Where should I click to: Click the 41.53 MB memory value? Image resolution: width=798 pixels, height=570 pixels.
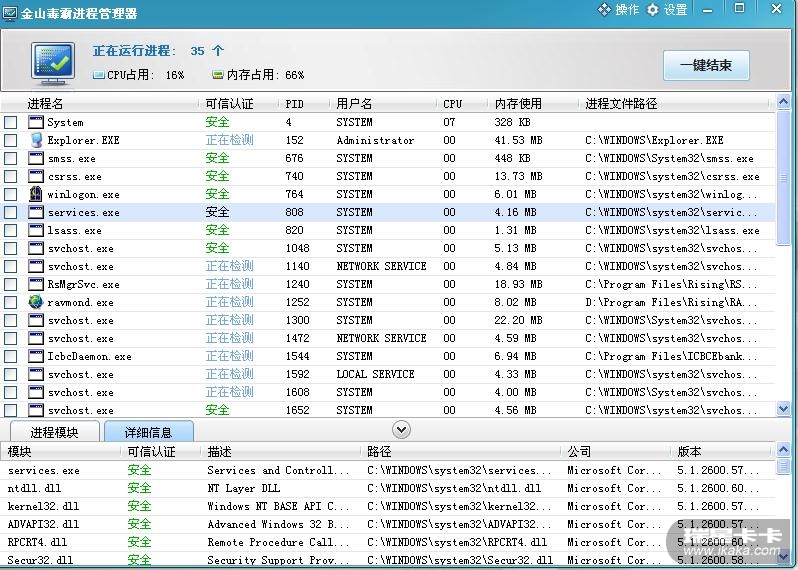[518, 140]
